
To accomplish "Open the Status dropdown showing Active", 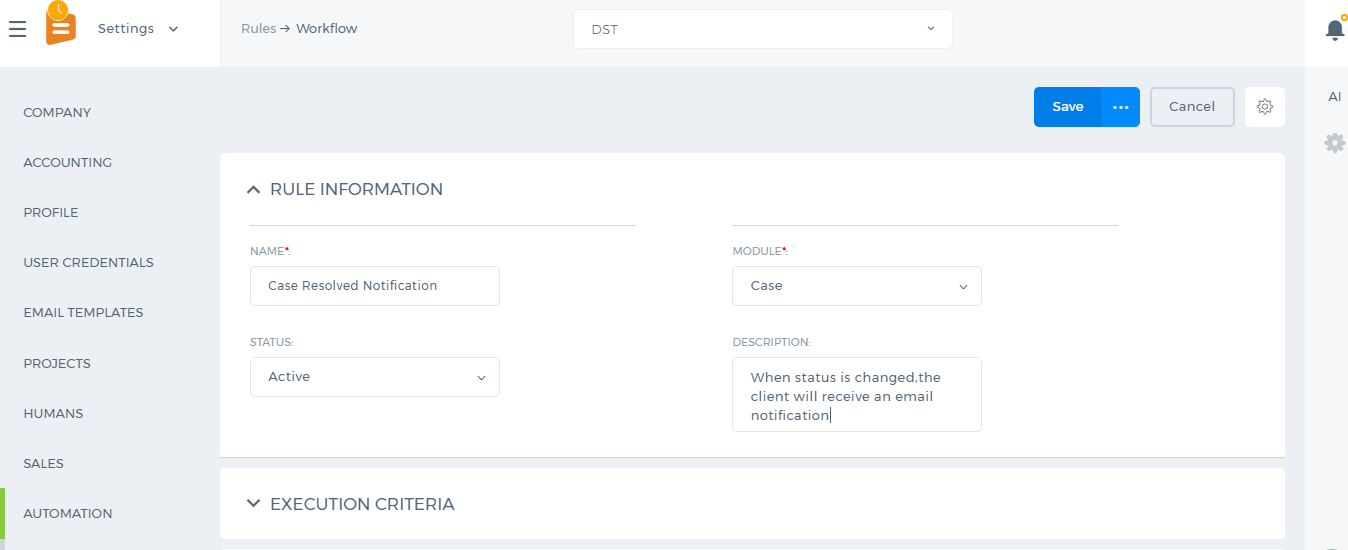I will (375, 377).
